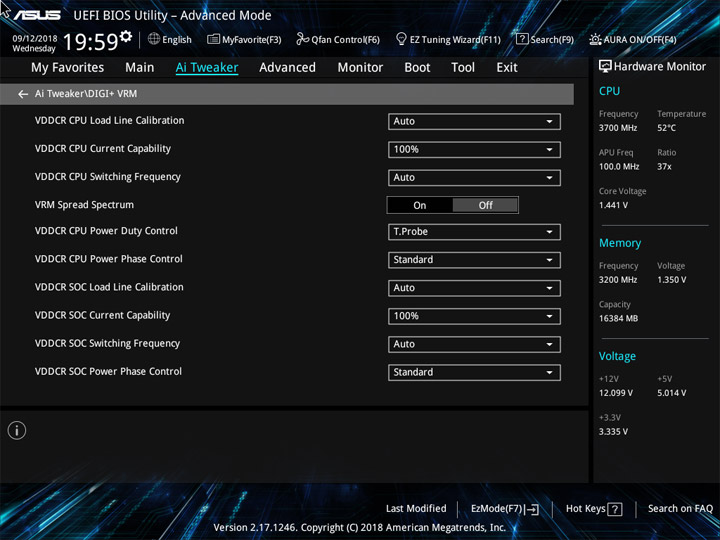Open VDDCR CPU Current Capability dropdown
Image resolution: width=720 pixels, height=540 pixels.
pos(474,150)
